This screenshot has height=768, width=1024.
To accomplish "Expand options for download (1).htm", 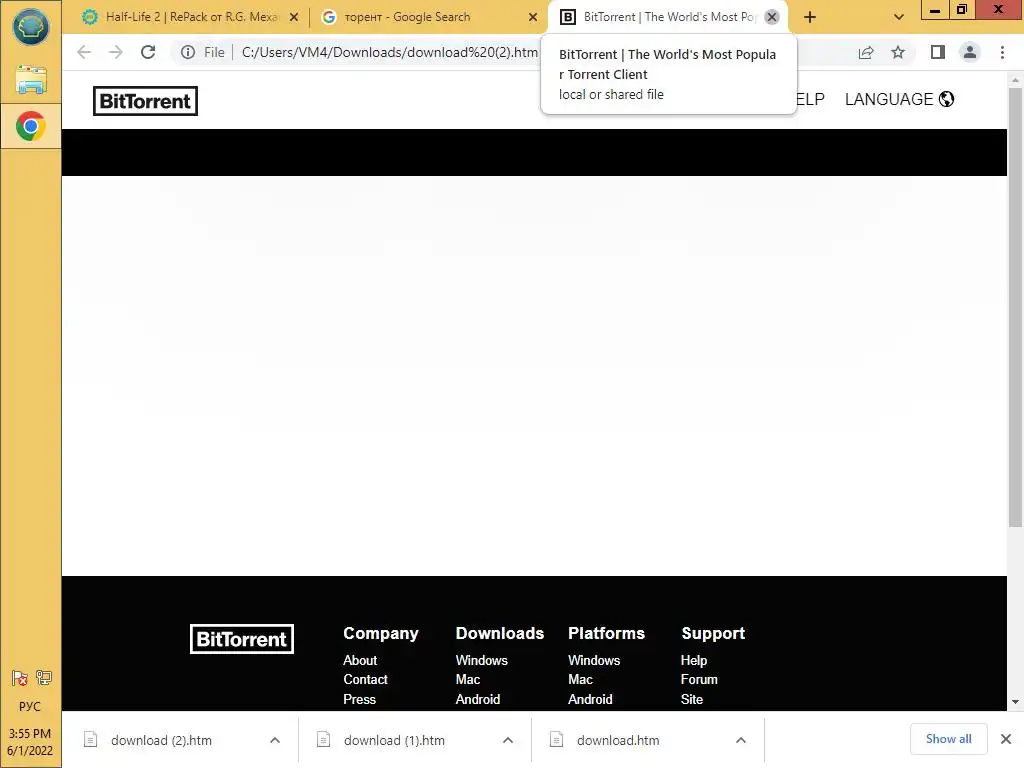I will click(508, 740).
